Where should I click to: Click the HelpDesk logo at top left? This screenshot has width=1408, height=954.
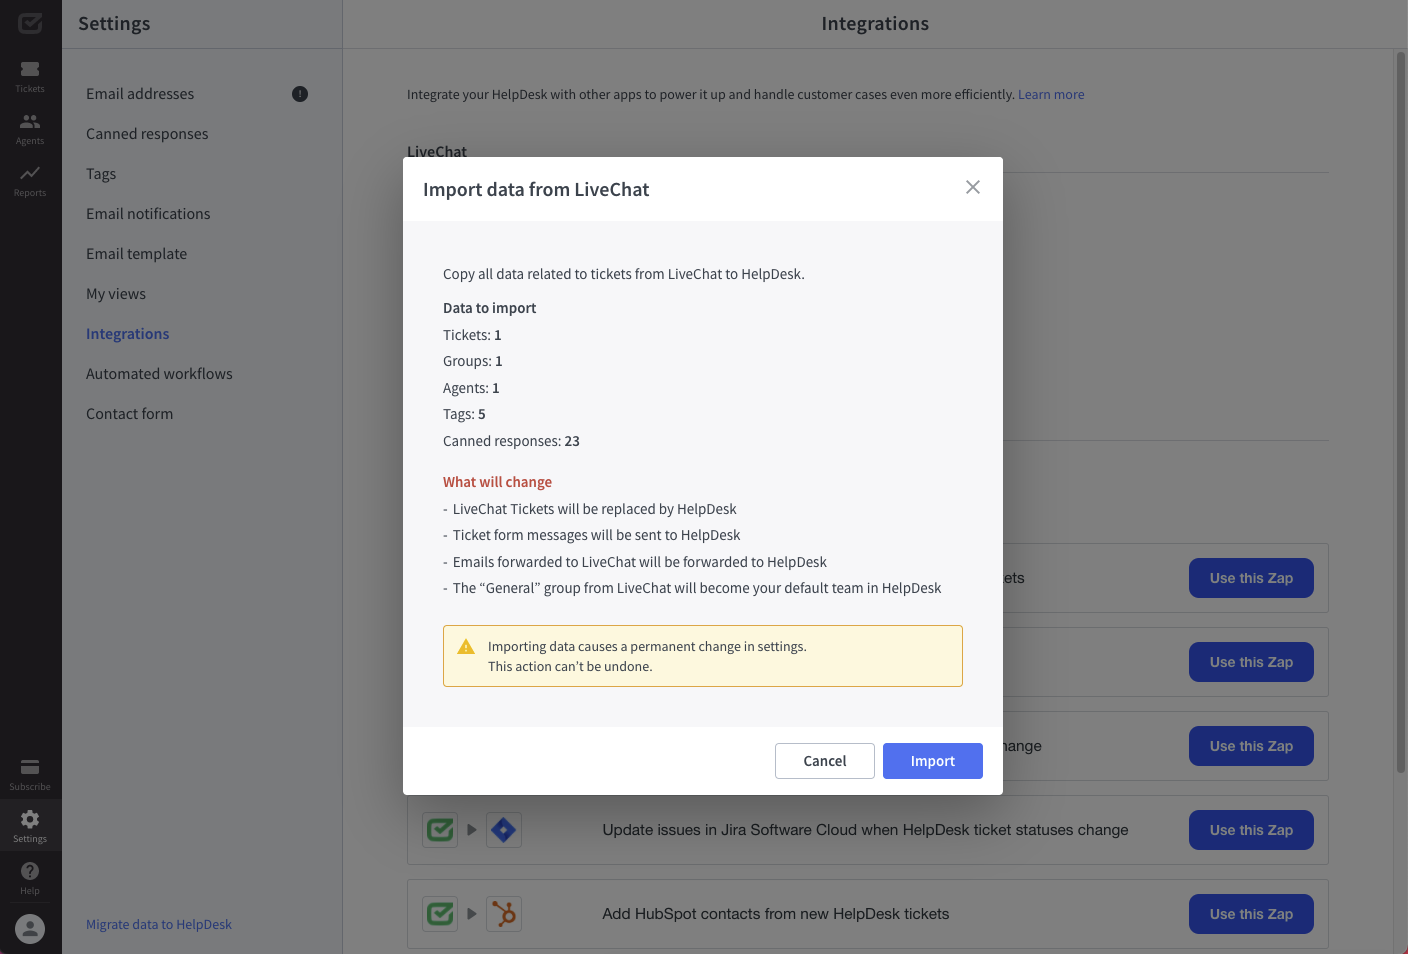pos(30,23)
